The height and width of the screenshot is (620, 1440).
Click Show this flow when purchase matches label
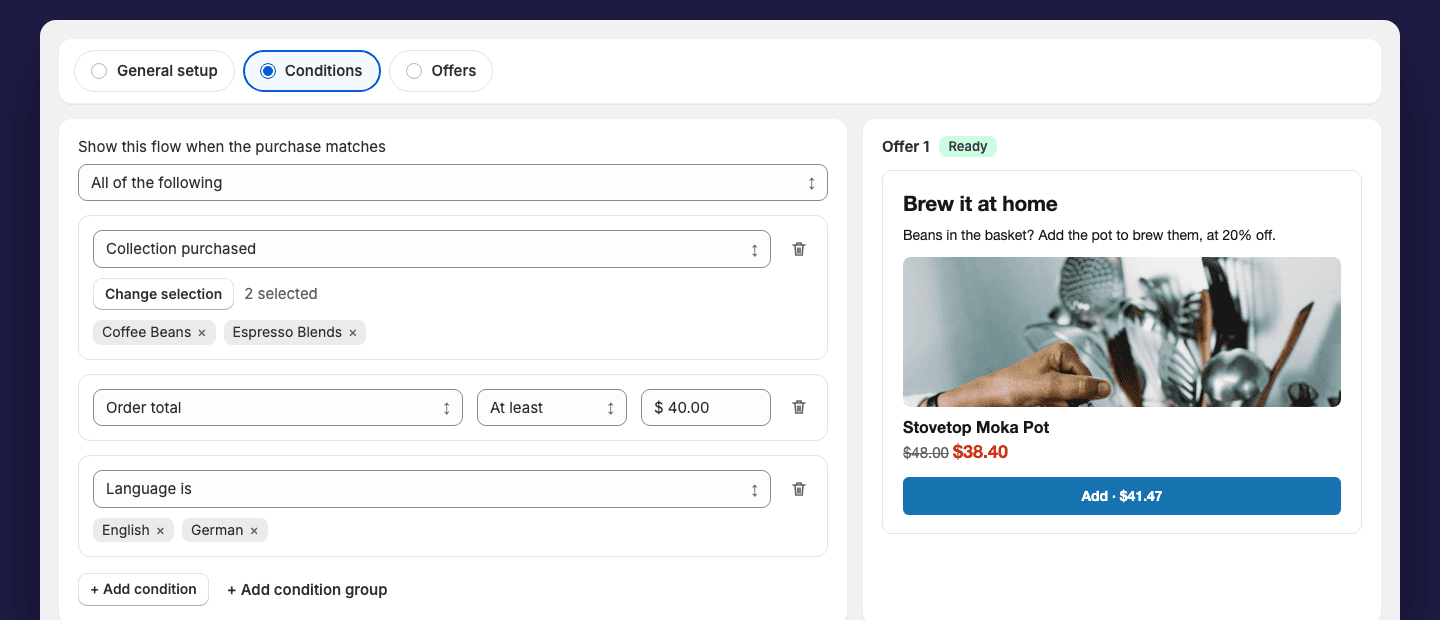tap(232, 147)
